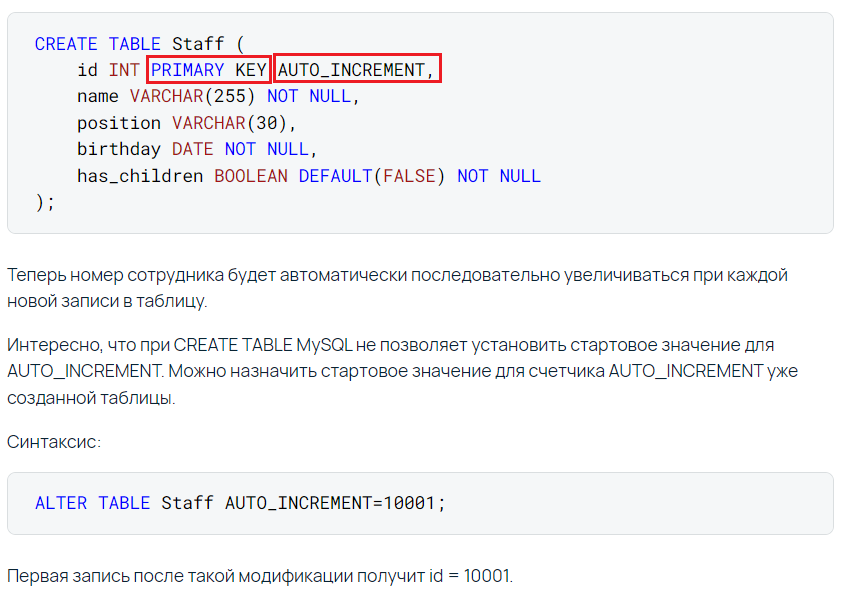This screenshot has width=852, height=601.
Task: Click the closing ');' of the code block
Action: click(45, 202)
